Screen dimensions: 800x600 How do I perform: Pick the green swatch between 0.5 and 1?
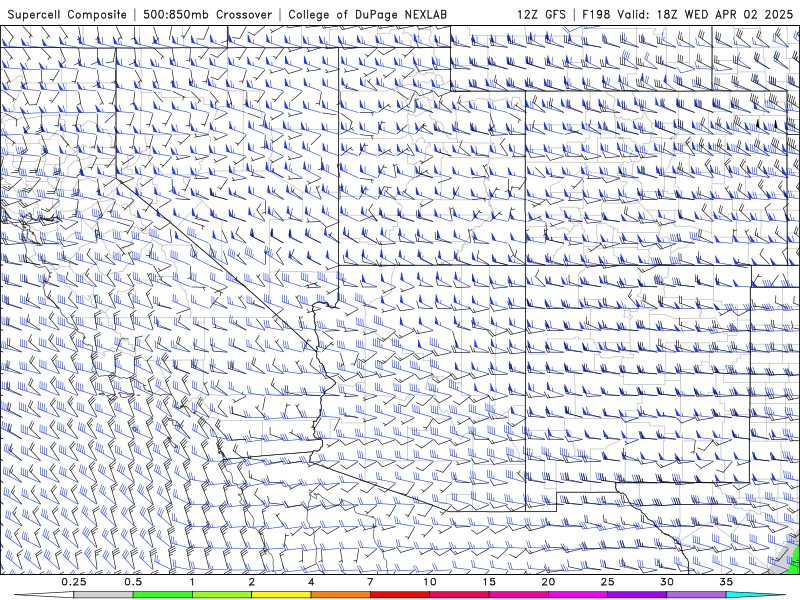(x=163, y=595)
